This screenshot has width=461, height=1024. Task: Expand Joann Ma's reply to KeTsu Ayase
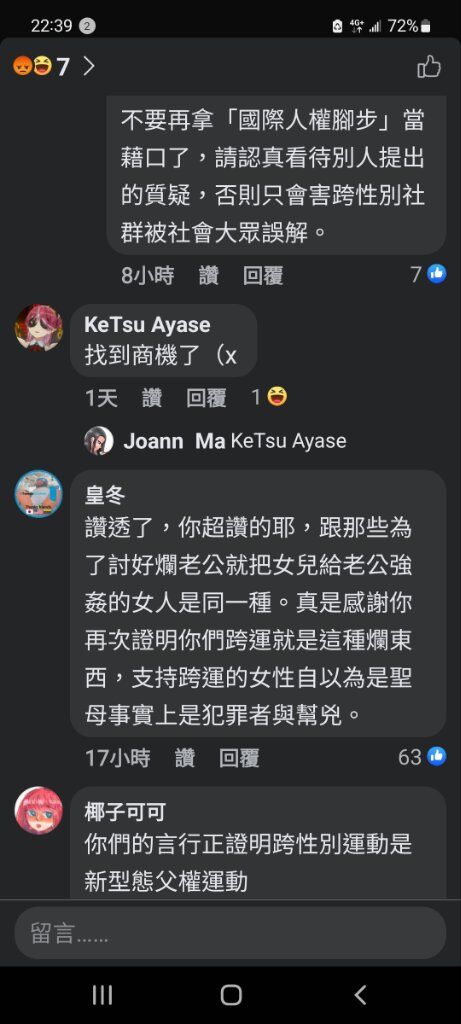tap(215, 441)
